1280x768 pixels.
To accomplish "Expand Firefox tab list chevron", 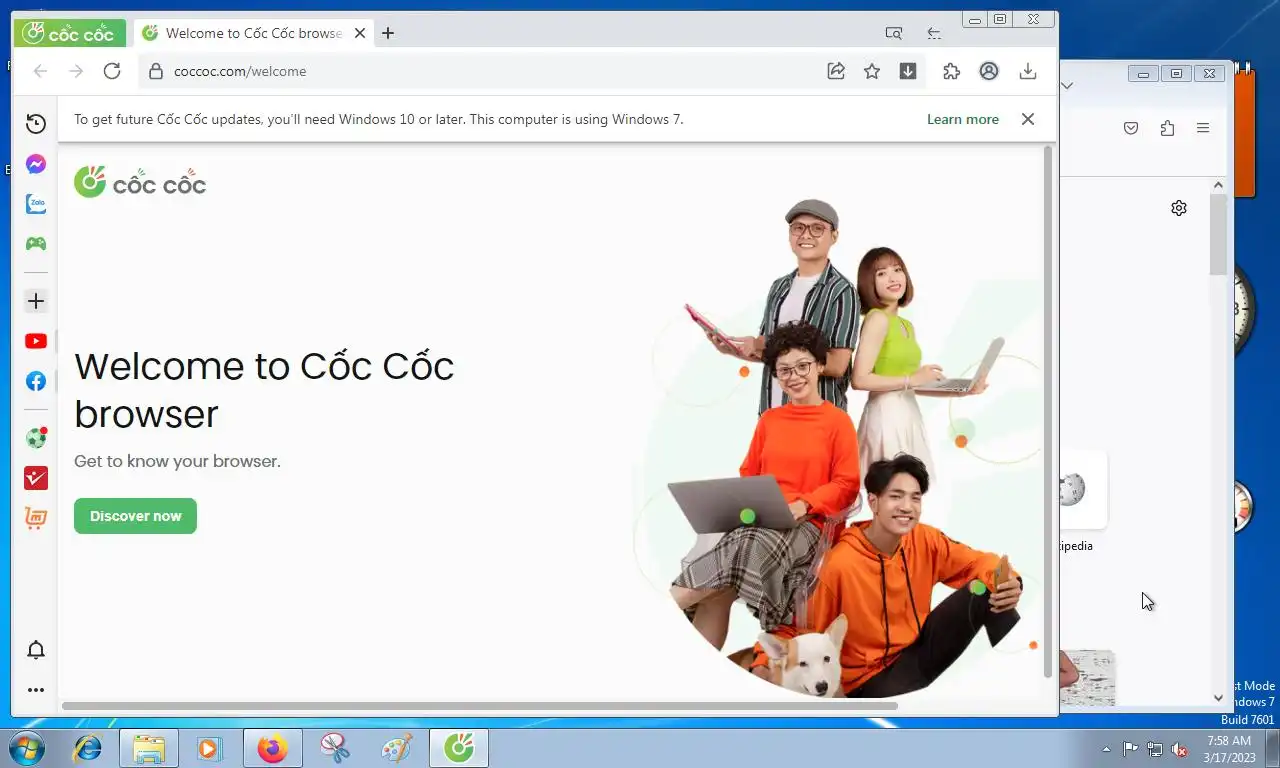I will click(x=1067, y=86).
